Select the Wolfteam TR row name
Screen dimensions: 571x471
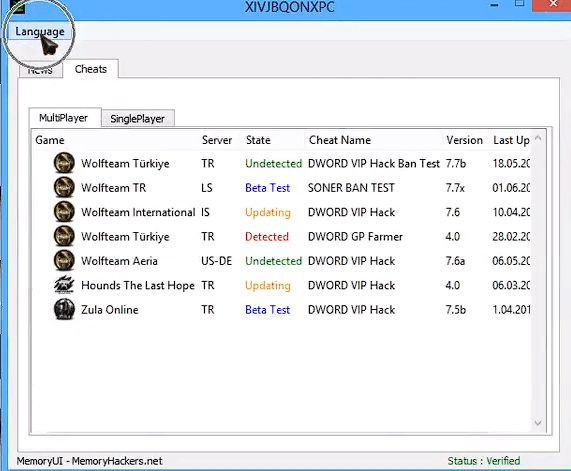(113, 188)
